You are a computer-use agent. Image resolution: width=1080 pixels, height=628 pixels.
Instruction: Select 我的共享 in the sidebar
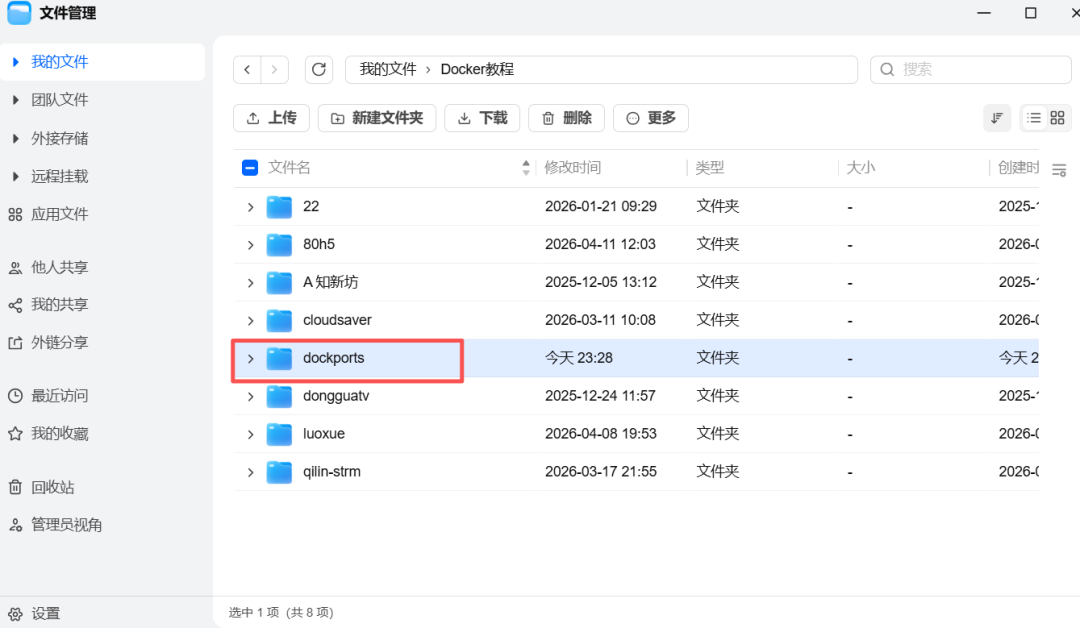[x=59, y=305]
